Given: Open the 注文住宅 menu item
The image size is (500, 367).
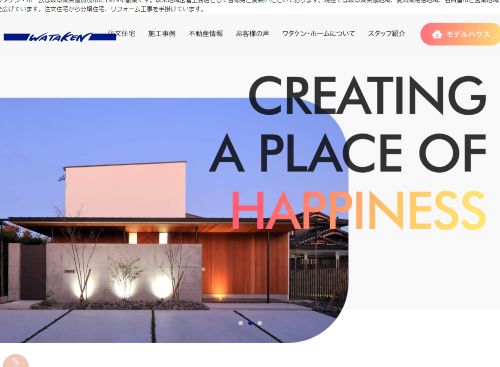Looking at the screenshot, I should coord(121,34).
